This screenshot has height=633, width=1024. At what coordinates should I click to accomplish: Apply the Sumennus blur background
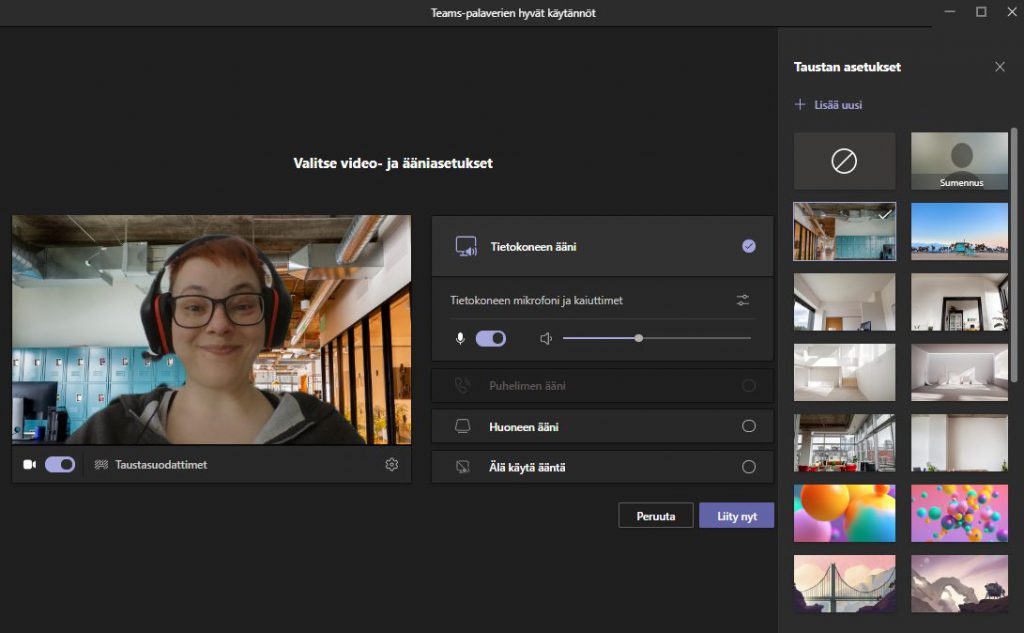pyautogui.click(x=959, y=161)
